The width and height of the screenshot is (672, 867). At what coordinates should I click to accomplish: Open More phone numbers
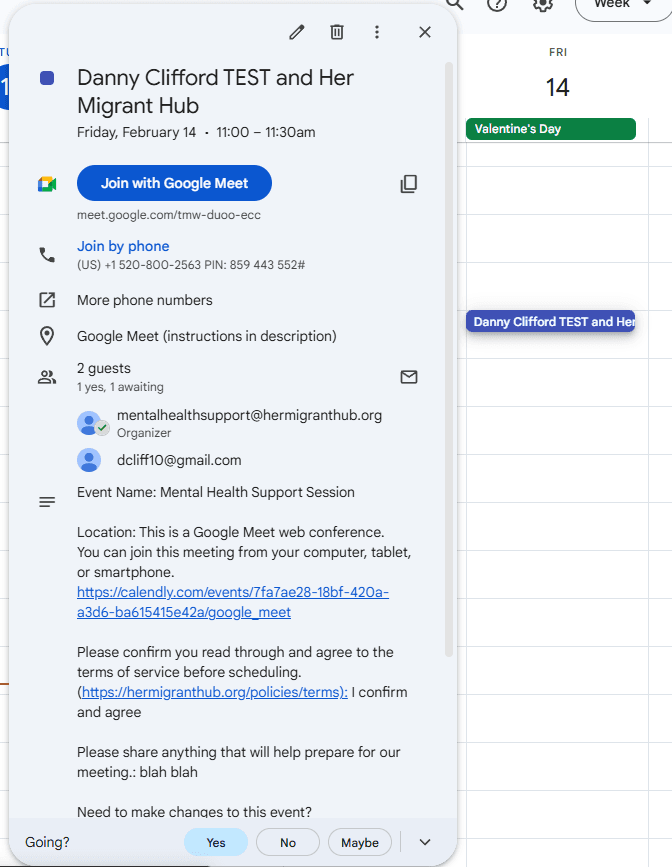coord(145,300)
